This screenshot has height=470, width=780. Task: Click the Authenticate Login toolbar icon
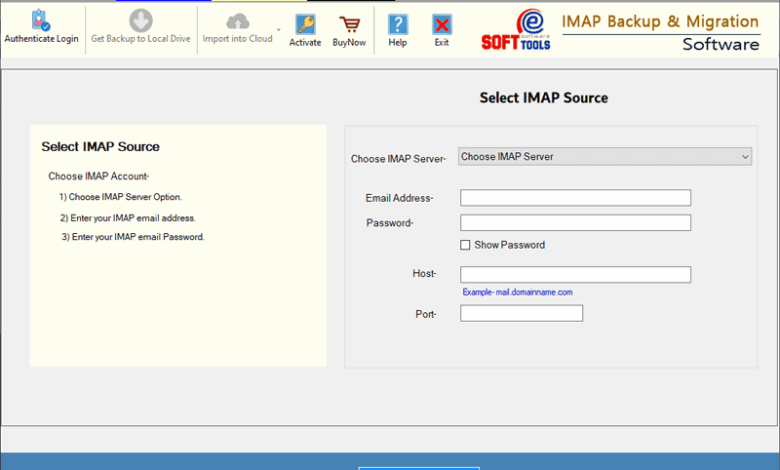pos(40,22)
